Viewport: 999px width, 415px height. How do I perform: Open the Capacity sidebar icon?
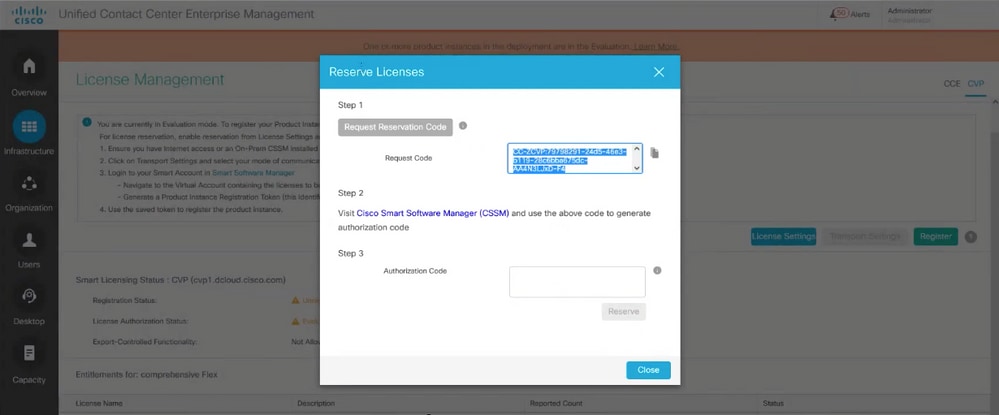[29, 353]
